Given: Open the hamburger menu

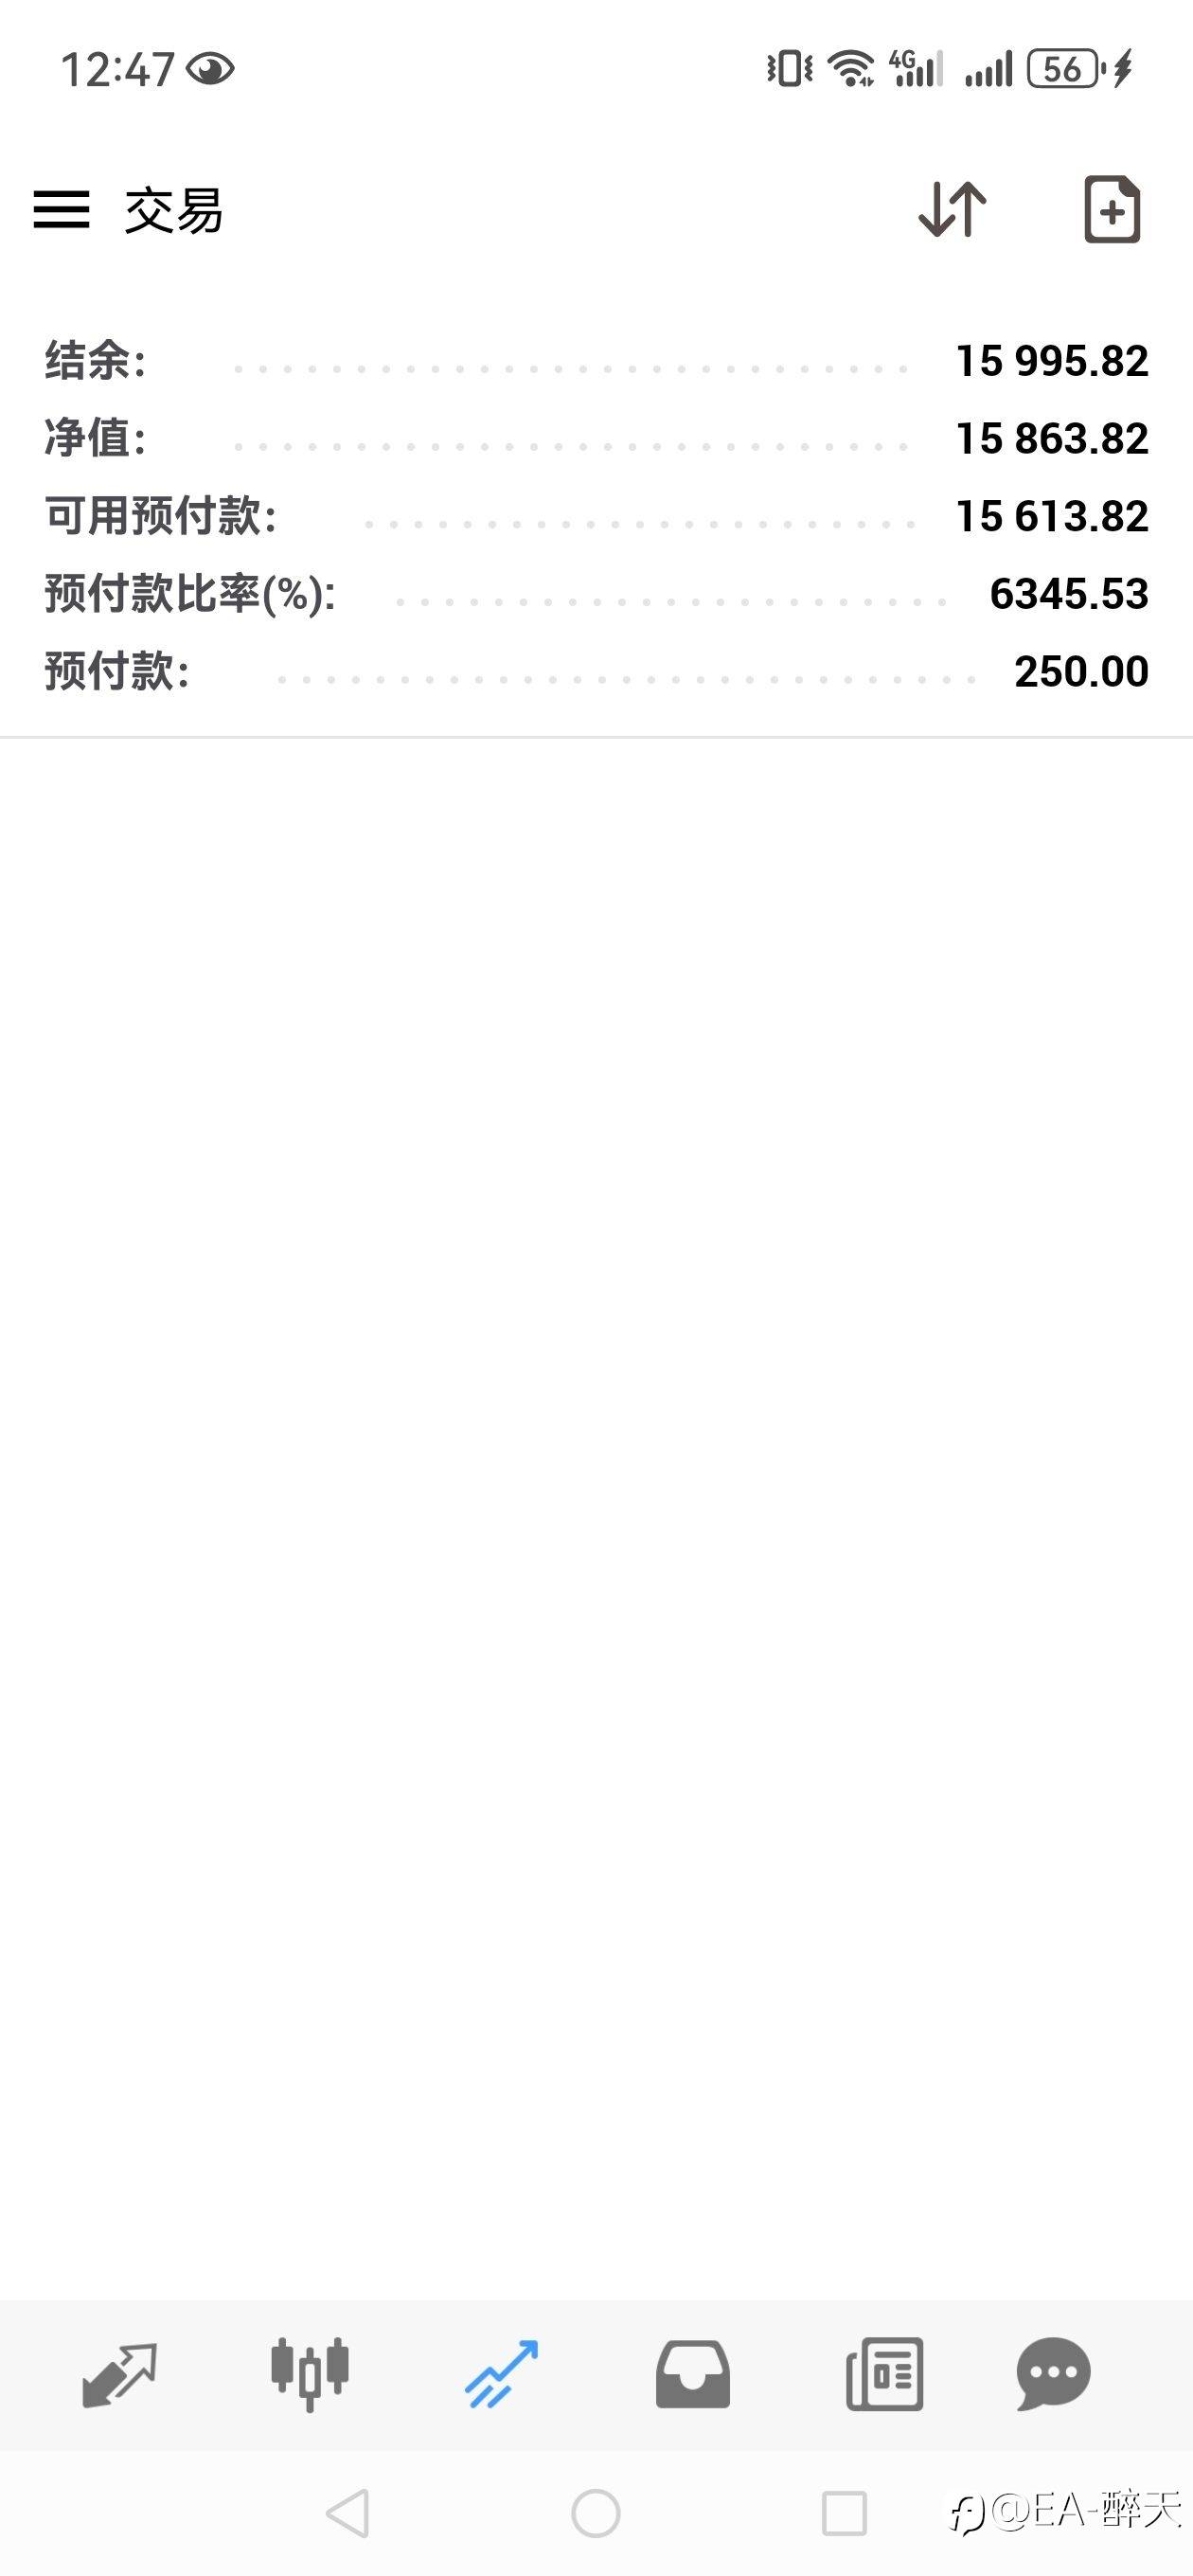Looking at the screenshot, I should [x=61, y=210].
